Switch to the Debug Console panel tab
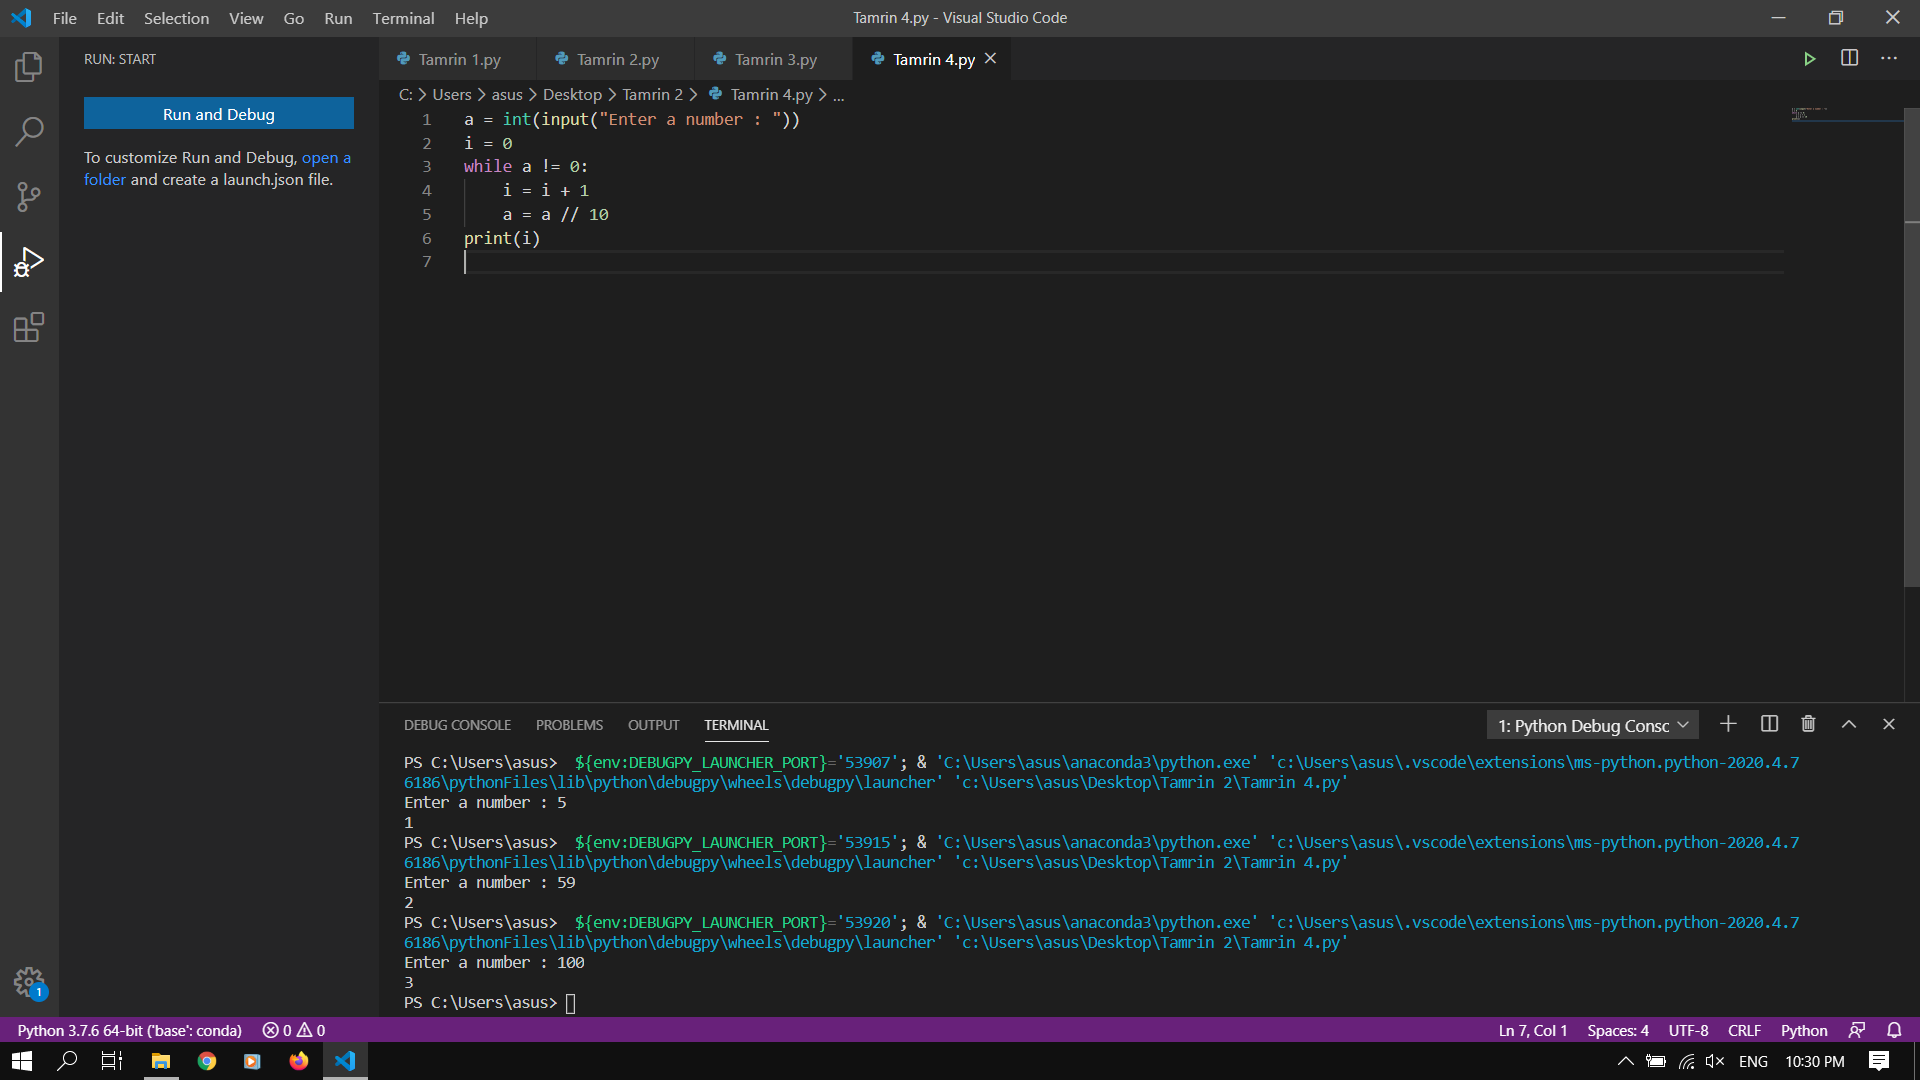Image resolution: width=1920 pixels, height=1080 pixels. click(x=457, y=725)
